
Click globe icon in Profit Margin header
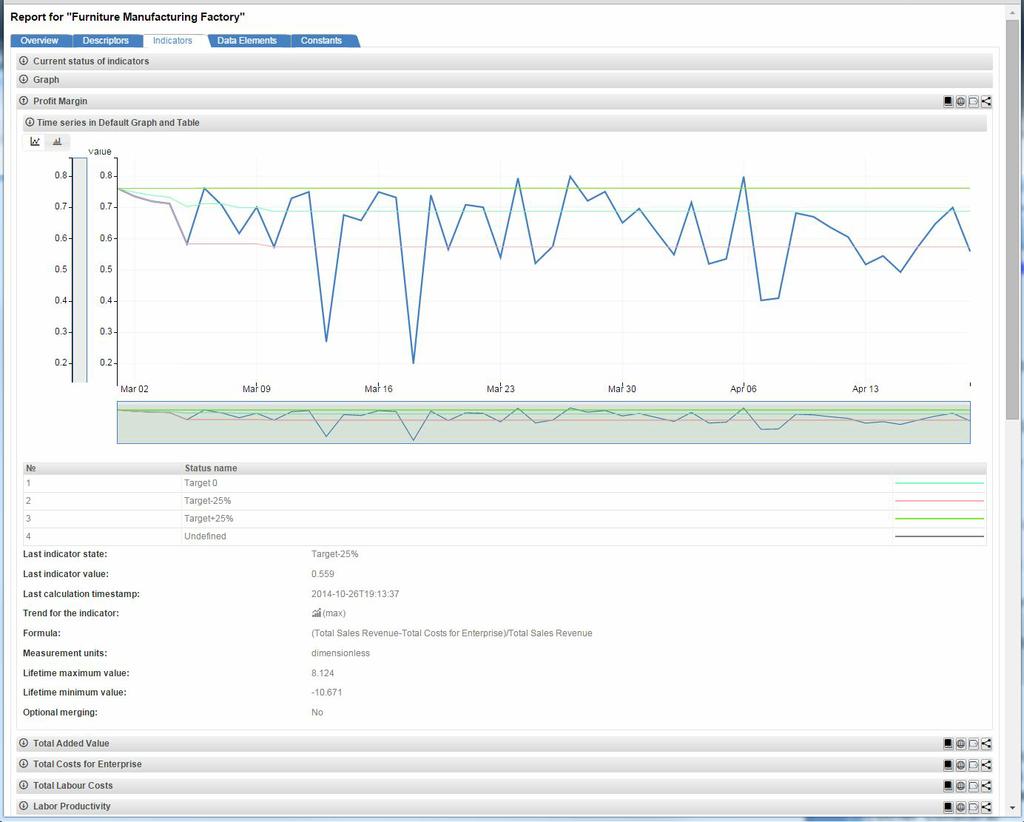pos(960,101)
